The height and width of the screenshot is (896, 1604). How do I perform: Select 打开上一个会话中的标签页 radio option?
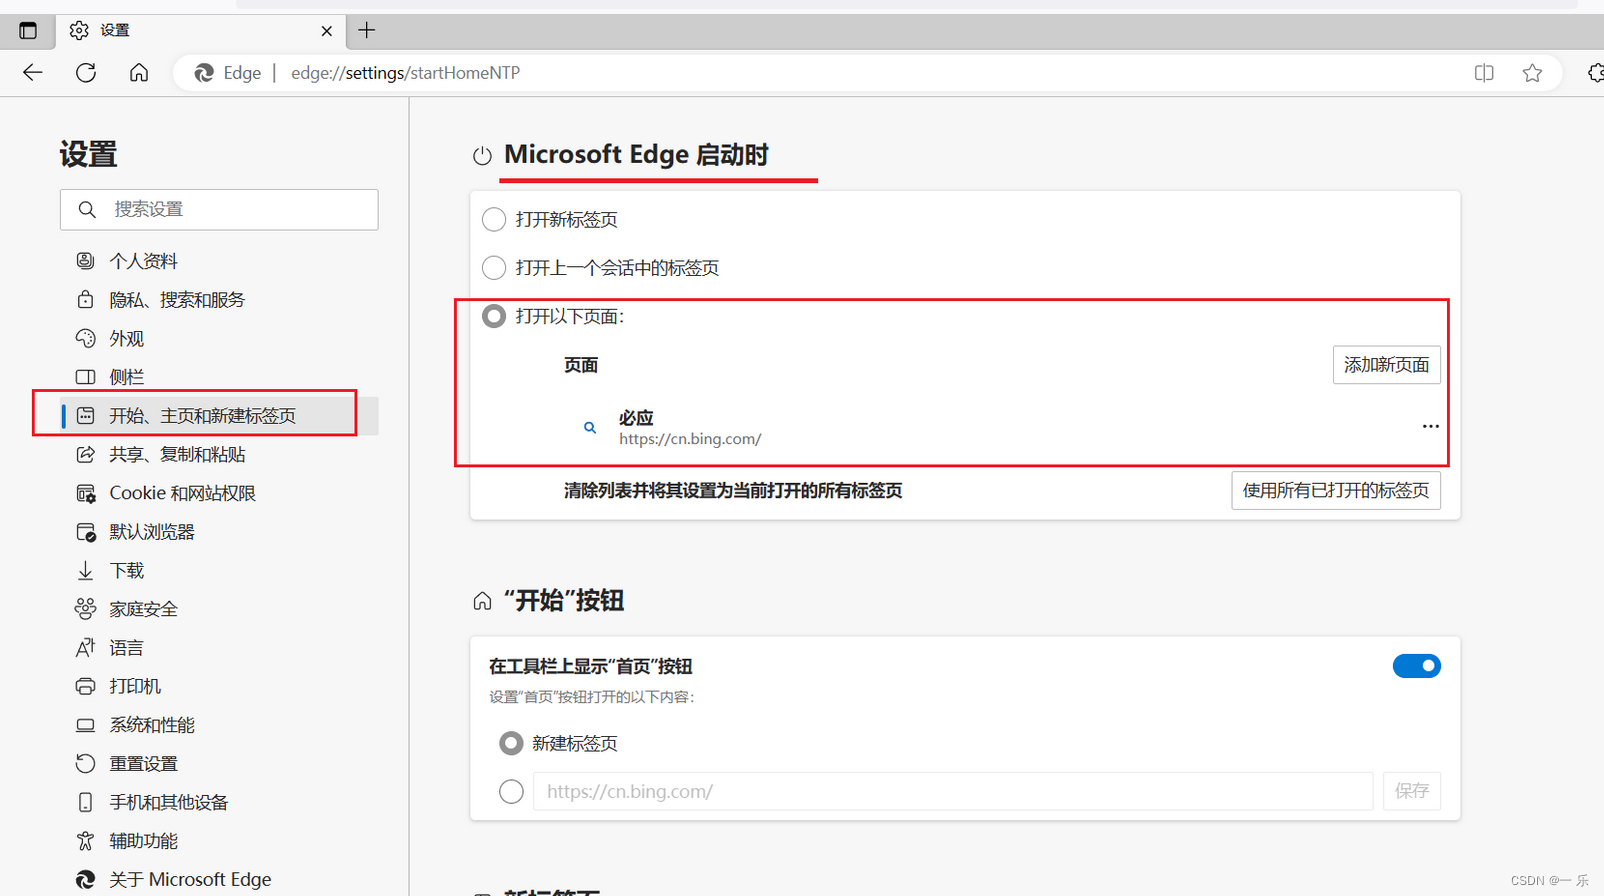(x=494, y=268)
